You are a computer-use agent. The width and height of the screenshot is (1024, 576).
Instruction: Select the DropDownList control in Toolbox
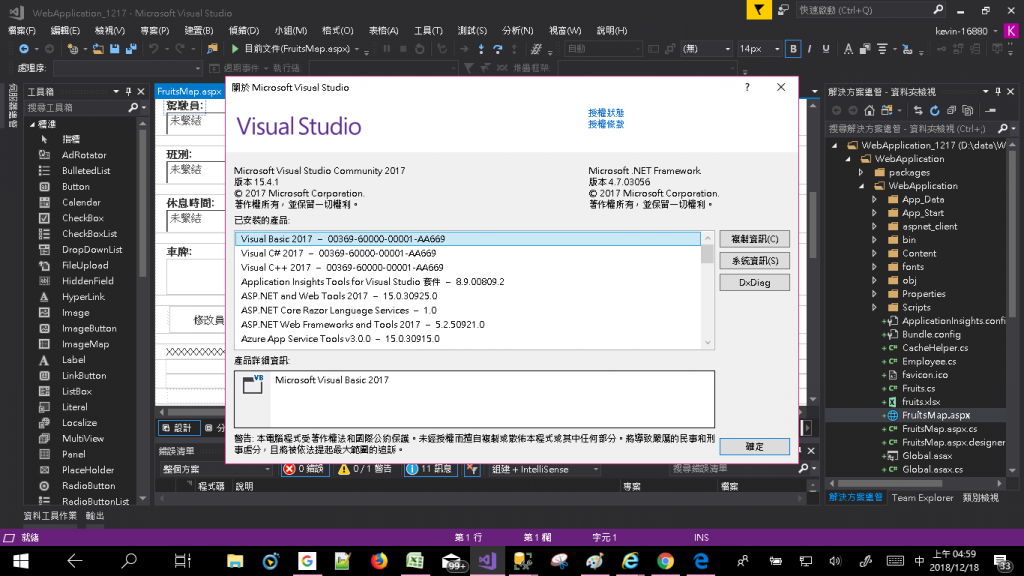[x=92, y=249]
